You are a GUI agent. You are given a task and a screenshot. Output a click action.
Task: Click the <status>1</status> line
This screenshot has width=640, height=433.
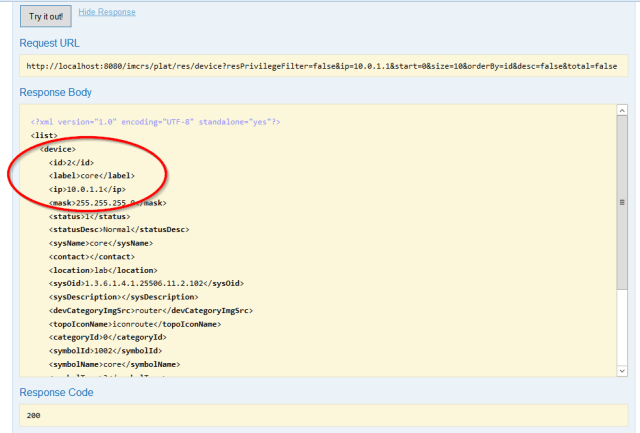click(x=90, y=216)
